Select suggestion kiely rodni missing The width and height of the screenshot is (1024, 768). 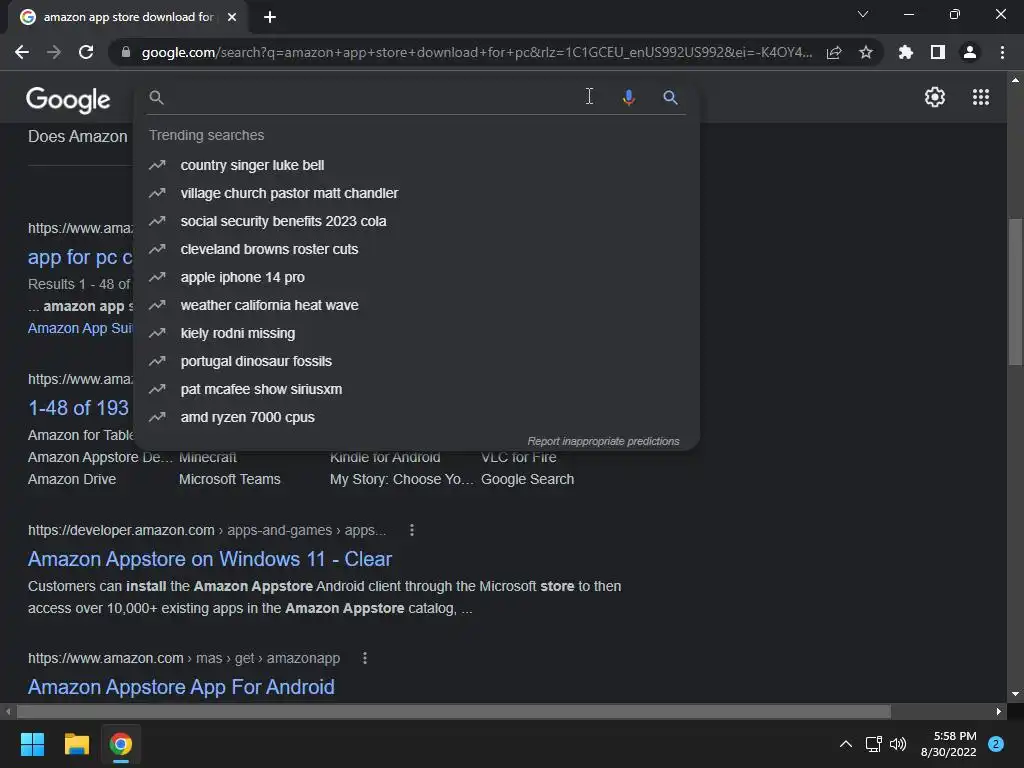[x=417, y=334]
